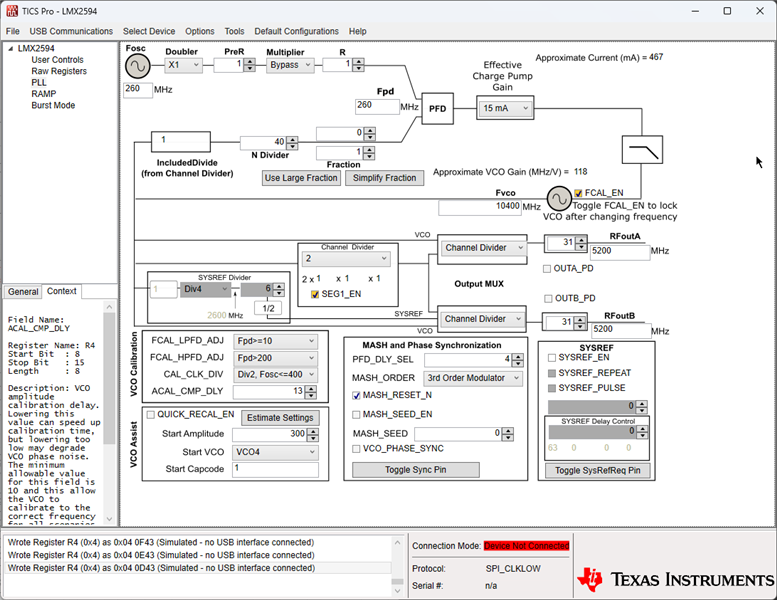Click the Fvco frequency field

pos(480,207)
